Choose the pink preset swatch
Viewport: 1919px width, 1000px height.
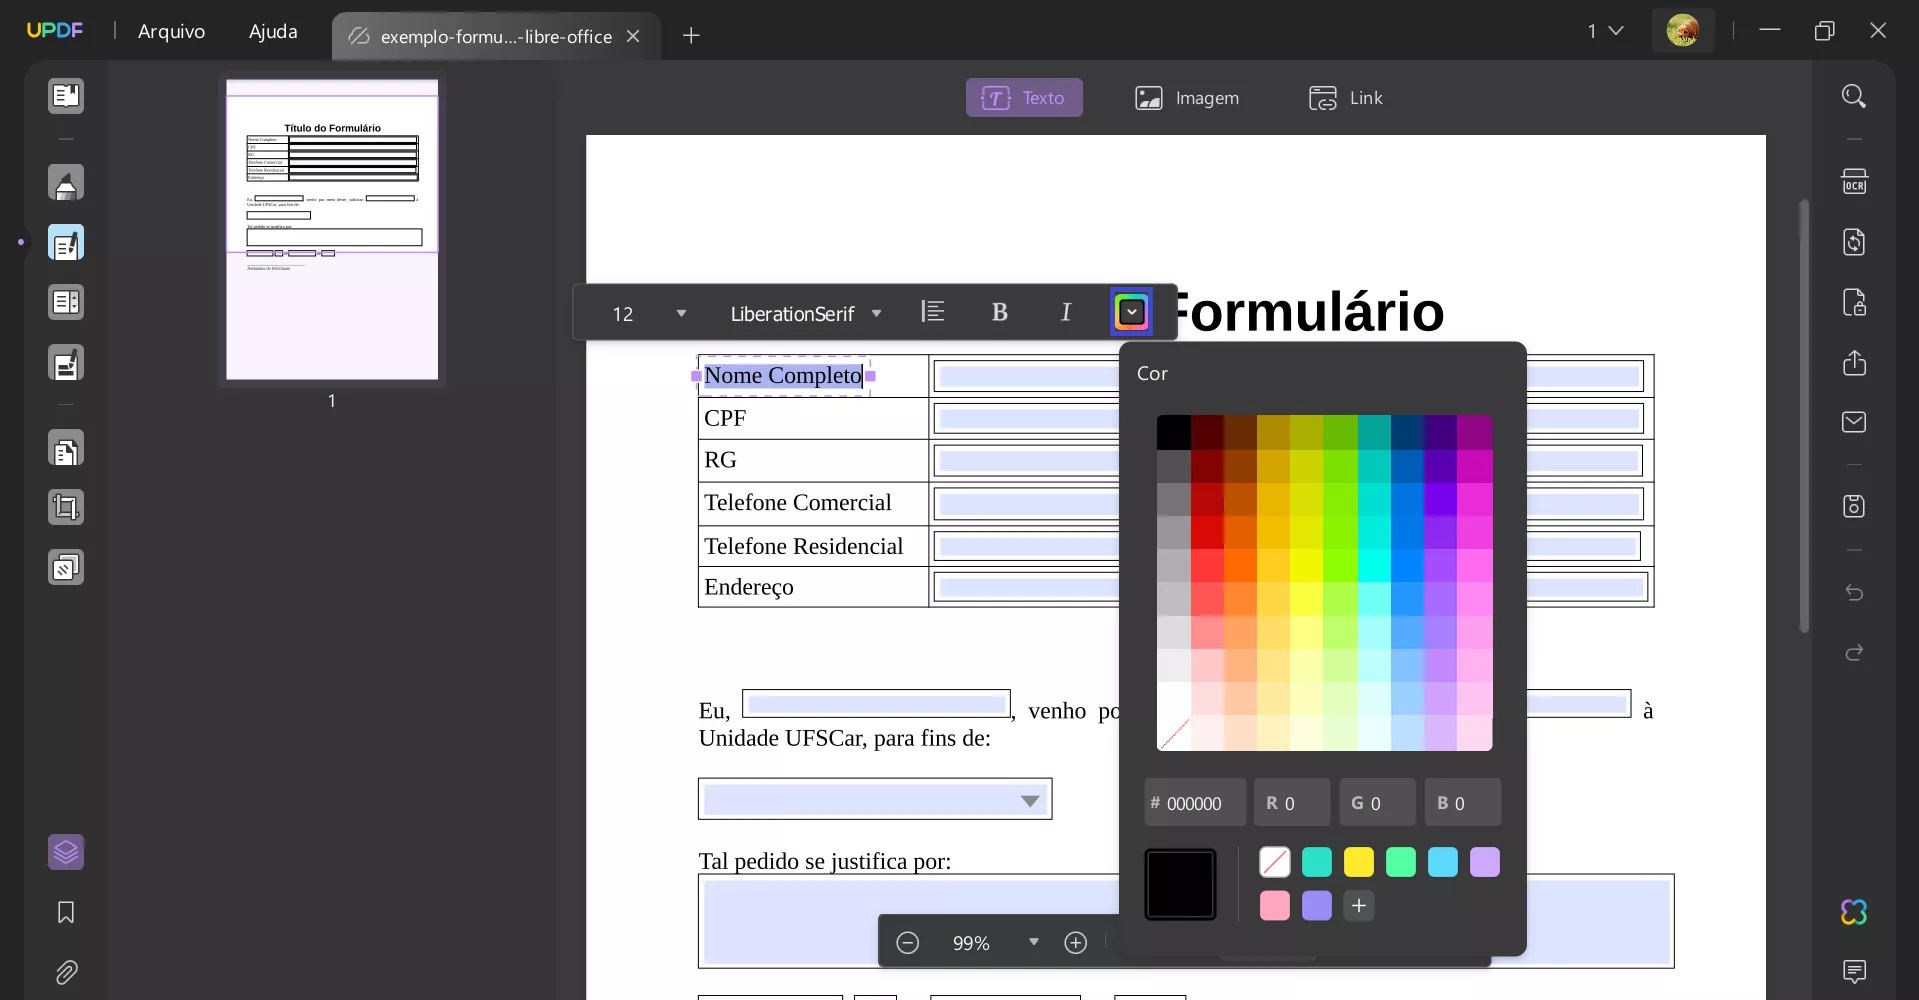[1275, 906]
